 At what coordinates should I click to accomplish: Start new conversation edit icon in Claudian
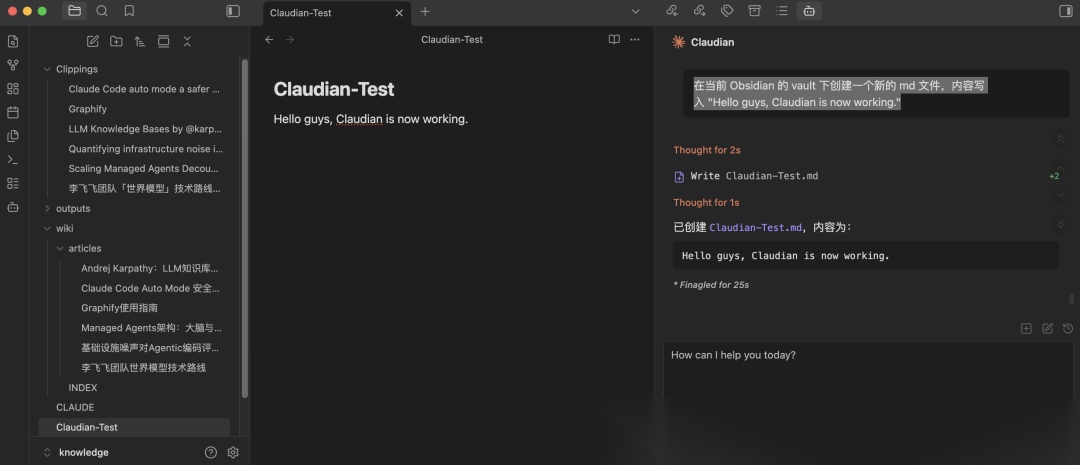(1047, 329)
